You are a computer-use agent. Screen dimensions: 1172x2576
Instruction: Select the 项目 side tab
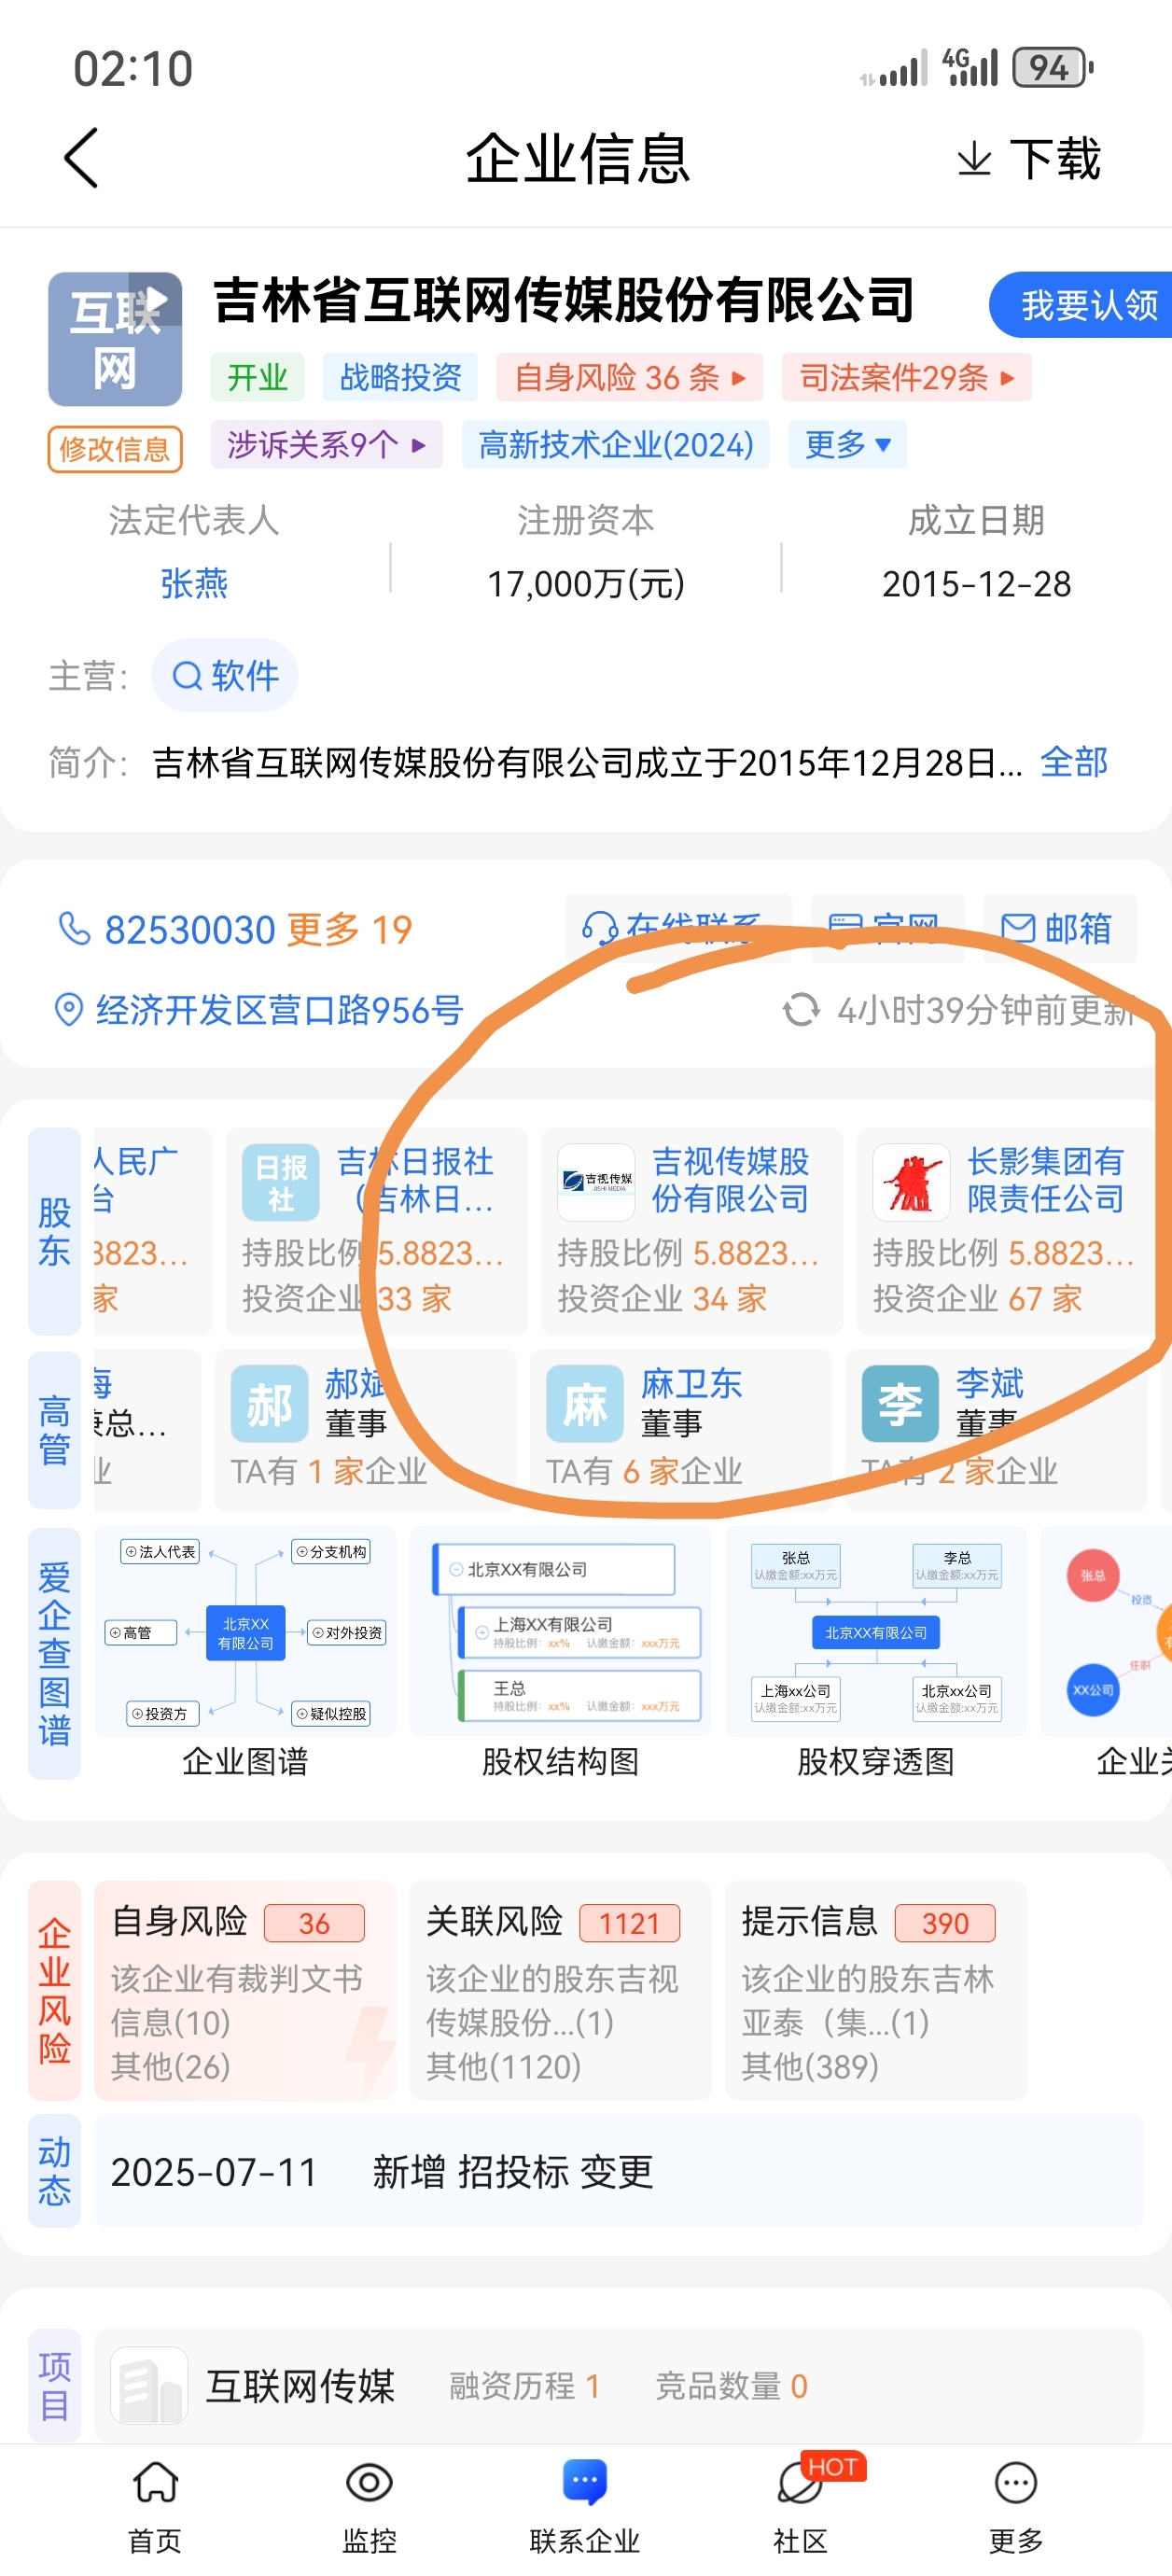[x=55, y=2386]
